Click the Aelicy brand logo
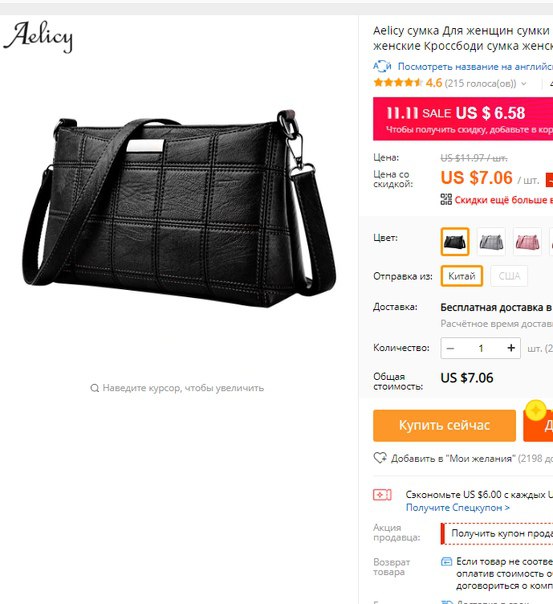The width and height of the screenshot is (553, 604). tap(38, 36)
